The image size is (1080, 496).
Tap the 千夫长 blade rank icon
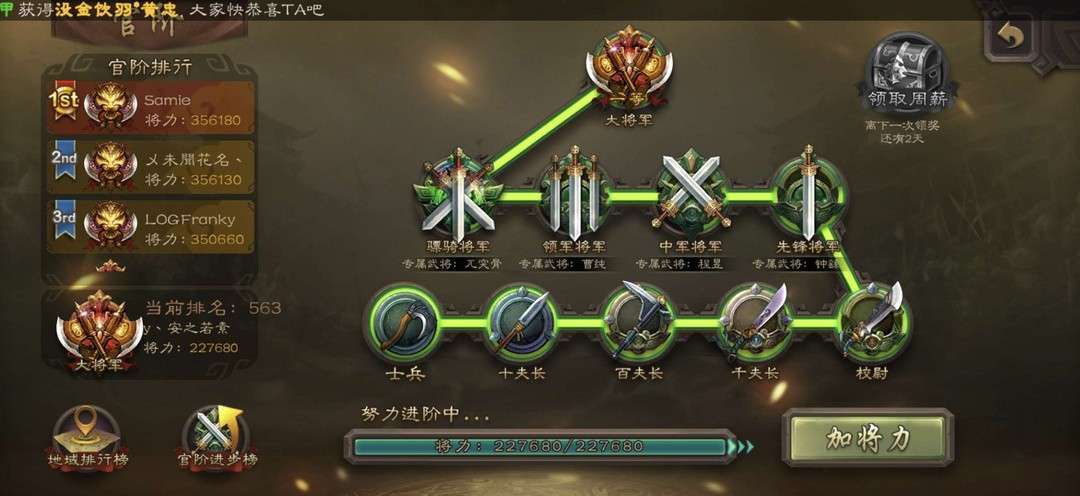click(756, 322)
